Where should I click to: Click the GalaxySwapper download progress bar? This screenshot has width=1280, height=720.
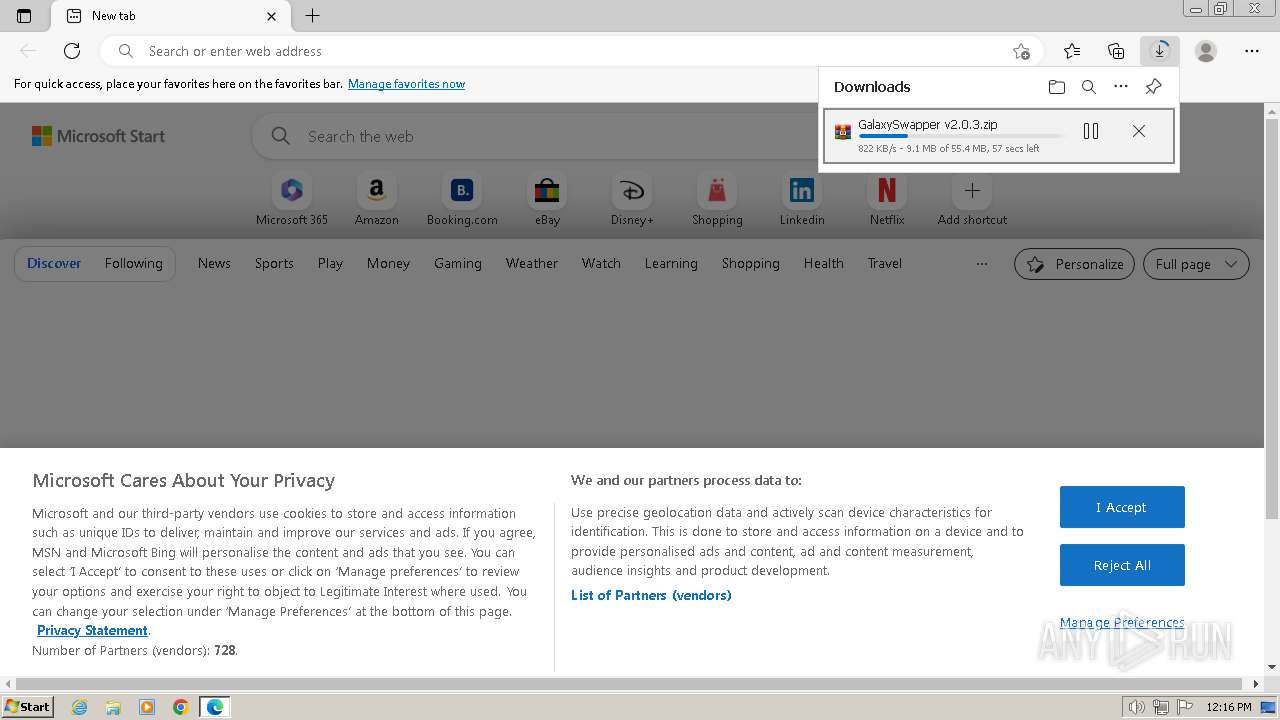(x=961, y=136)
